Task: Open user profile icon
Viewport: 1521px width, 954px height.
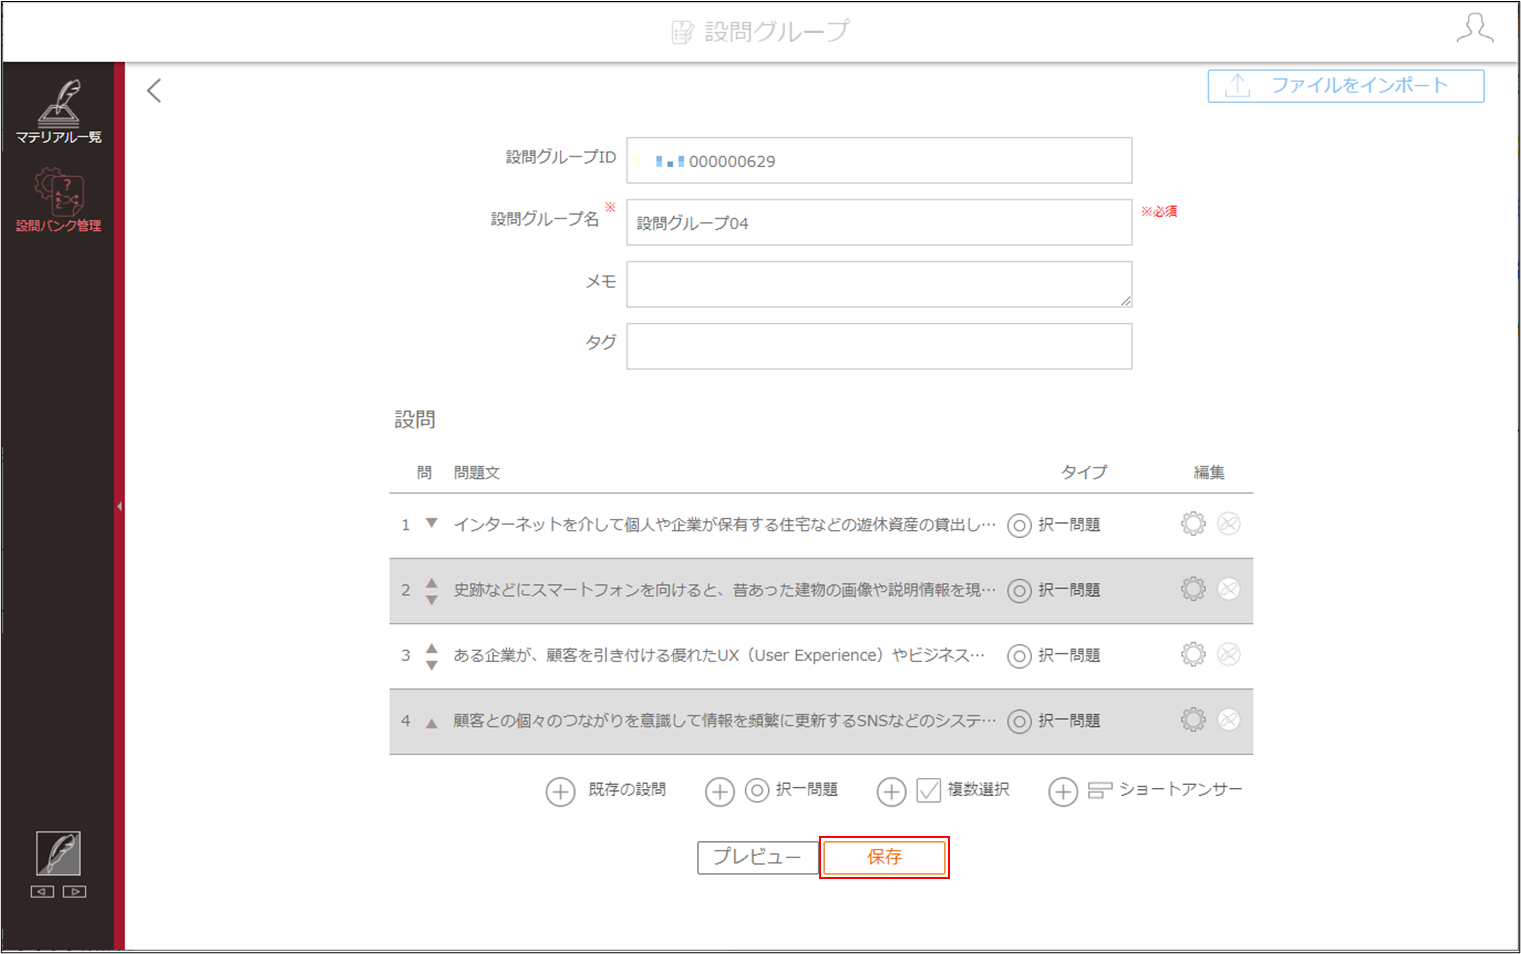Action: click(1475, 29)
